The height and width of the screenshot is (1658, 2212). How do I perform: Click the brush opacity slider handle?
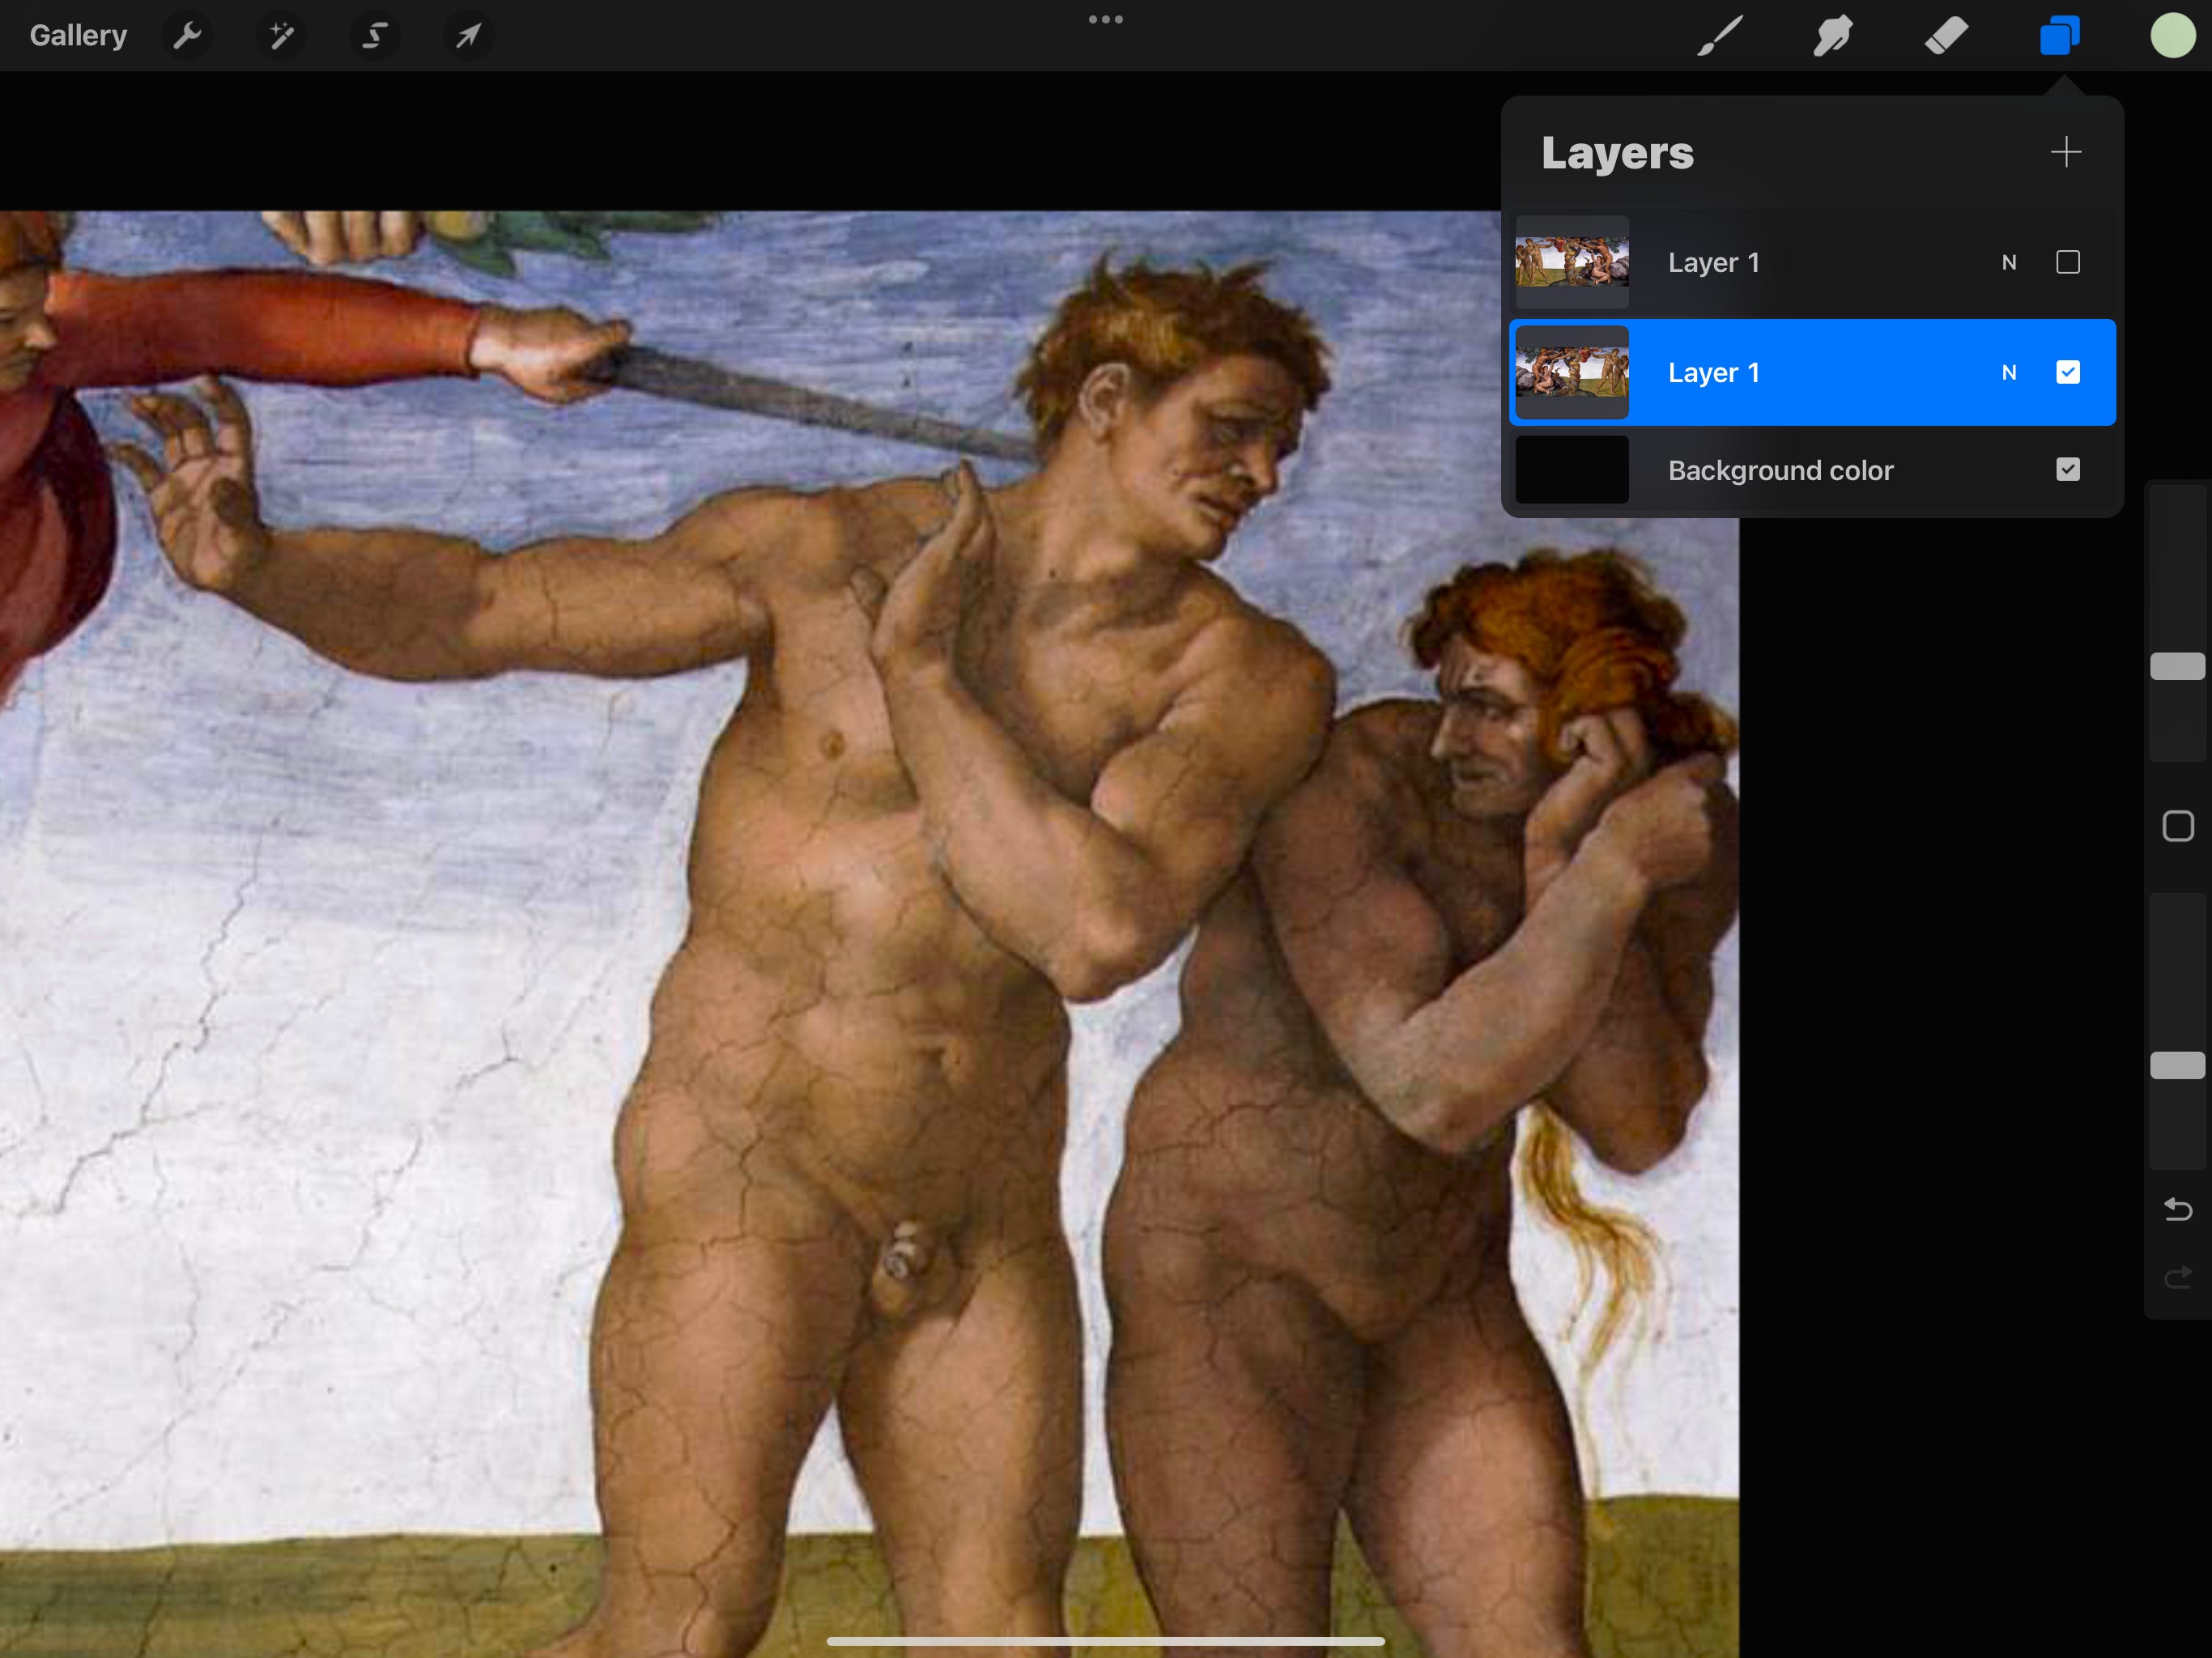2178,1065
